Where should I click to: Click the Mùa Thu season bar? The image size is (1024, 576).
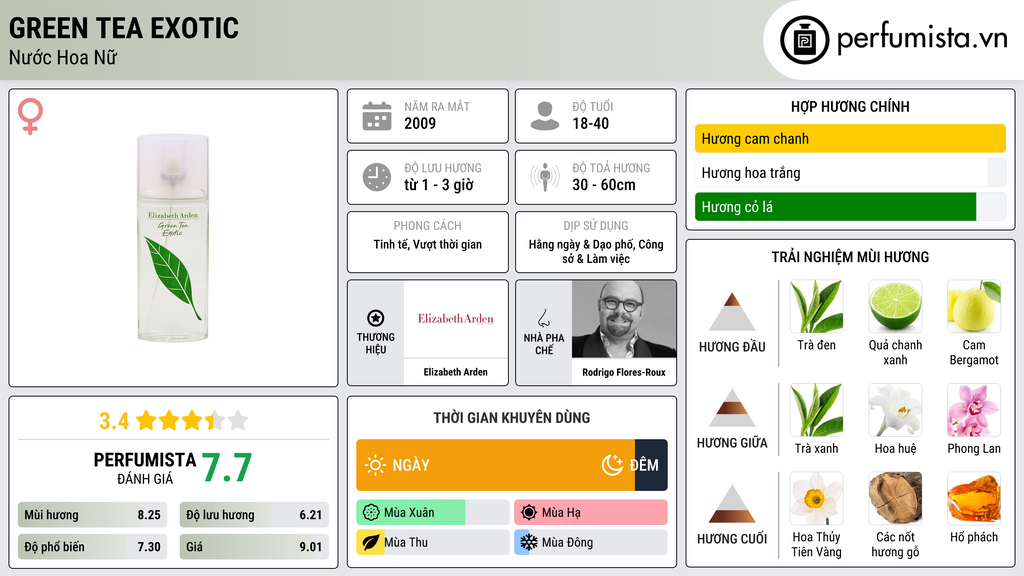tap(433, 543)
